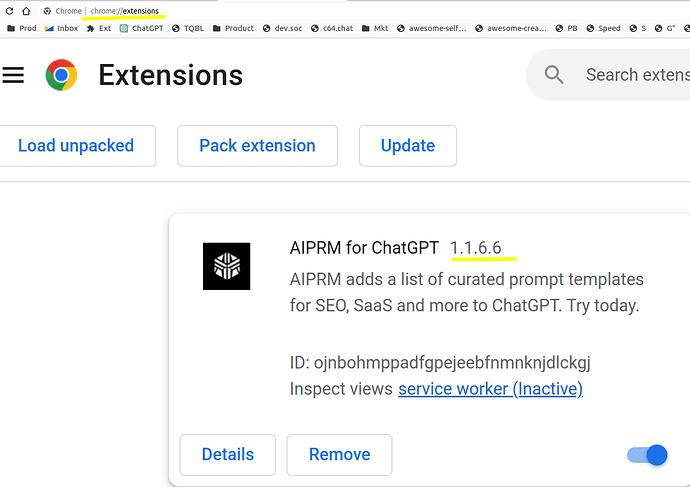Click the Chrome logo beside Extensions

61,75
